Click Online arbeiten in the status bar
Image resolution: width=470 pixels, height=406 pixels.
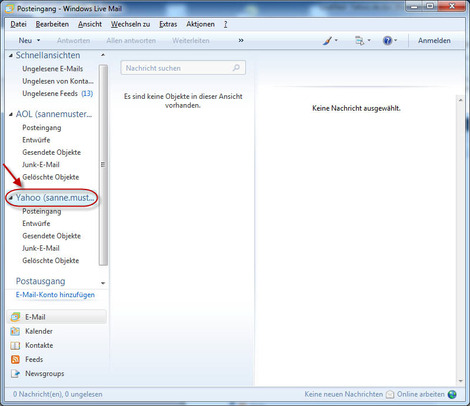[421, 394]
